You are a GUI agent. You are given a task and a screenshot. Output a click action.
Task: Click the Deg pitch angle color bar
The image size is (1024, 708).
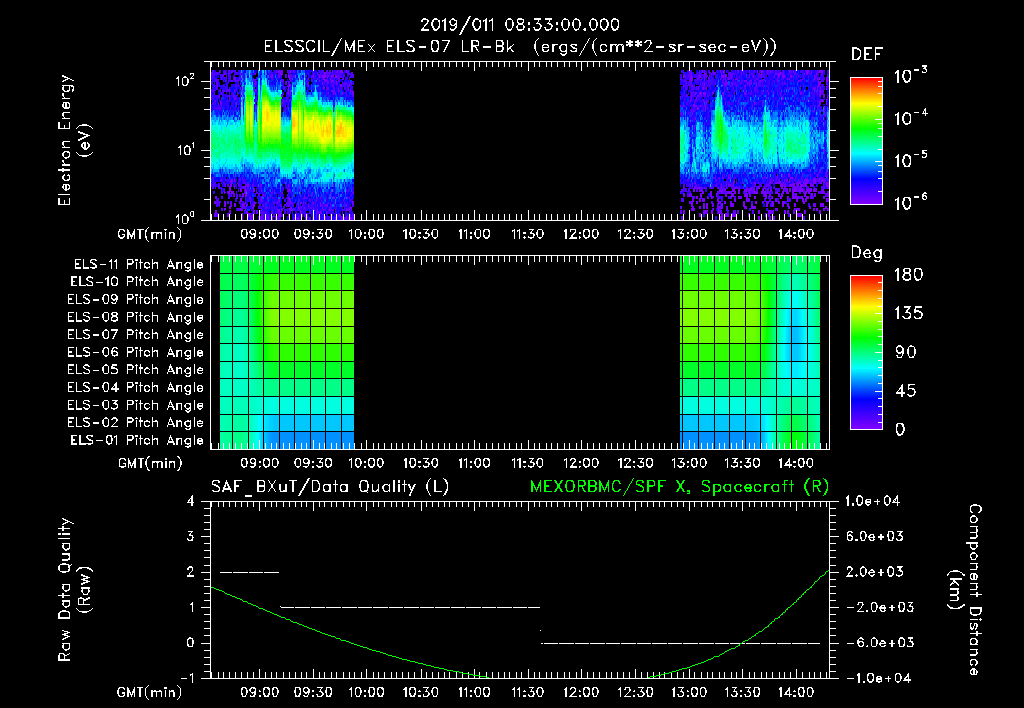coord(866,352)
